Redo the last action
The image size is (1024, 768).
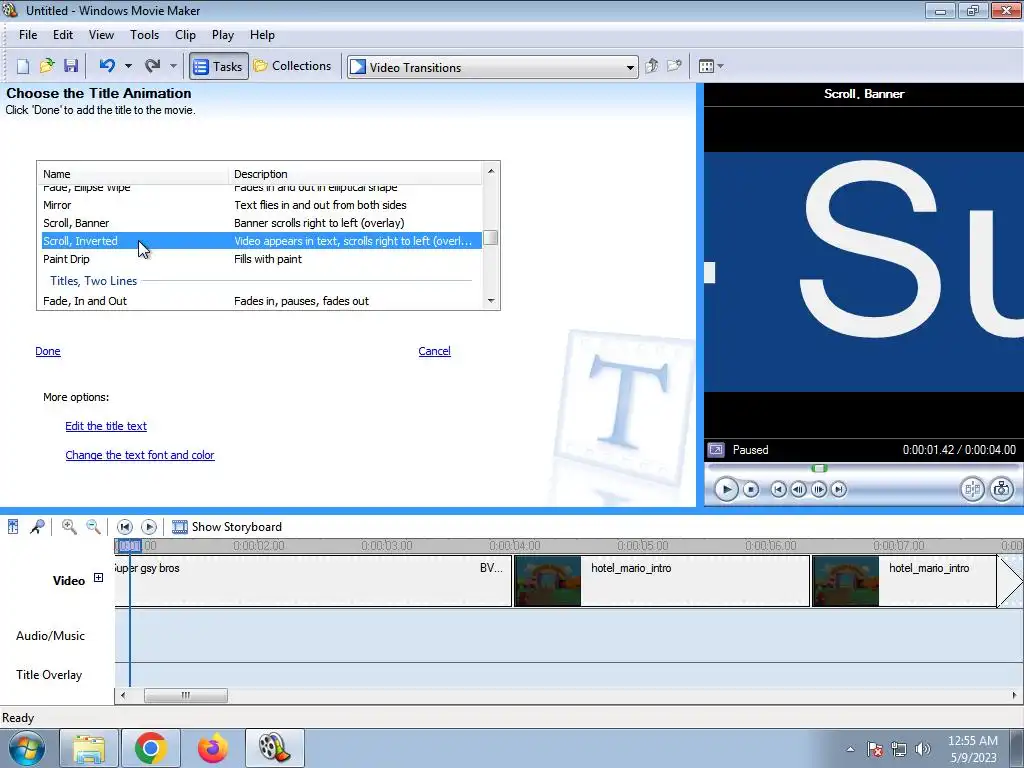pos(153,66)
